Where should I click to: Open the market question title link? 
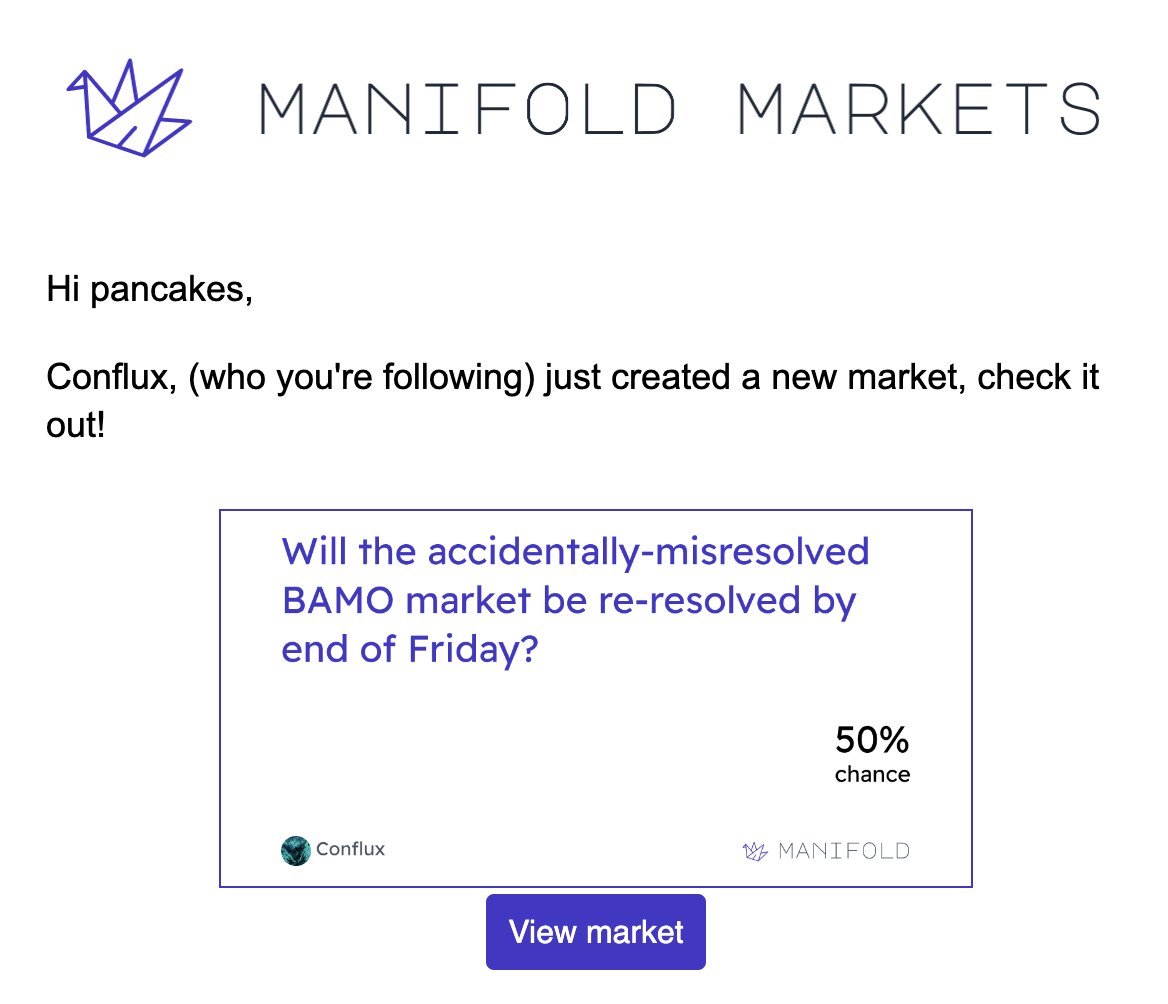point(575,600)
